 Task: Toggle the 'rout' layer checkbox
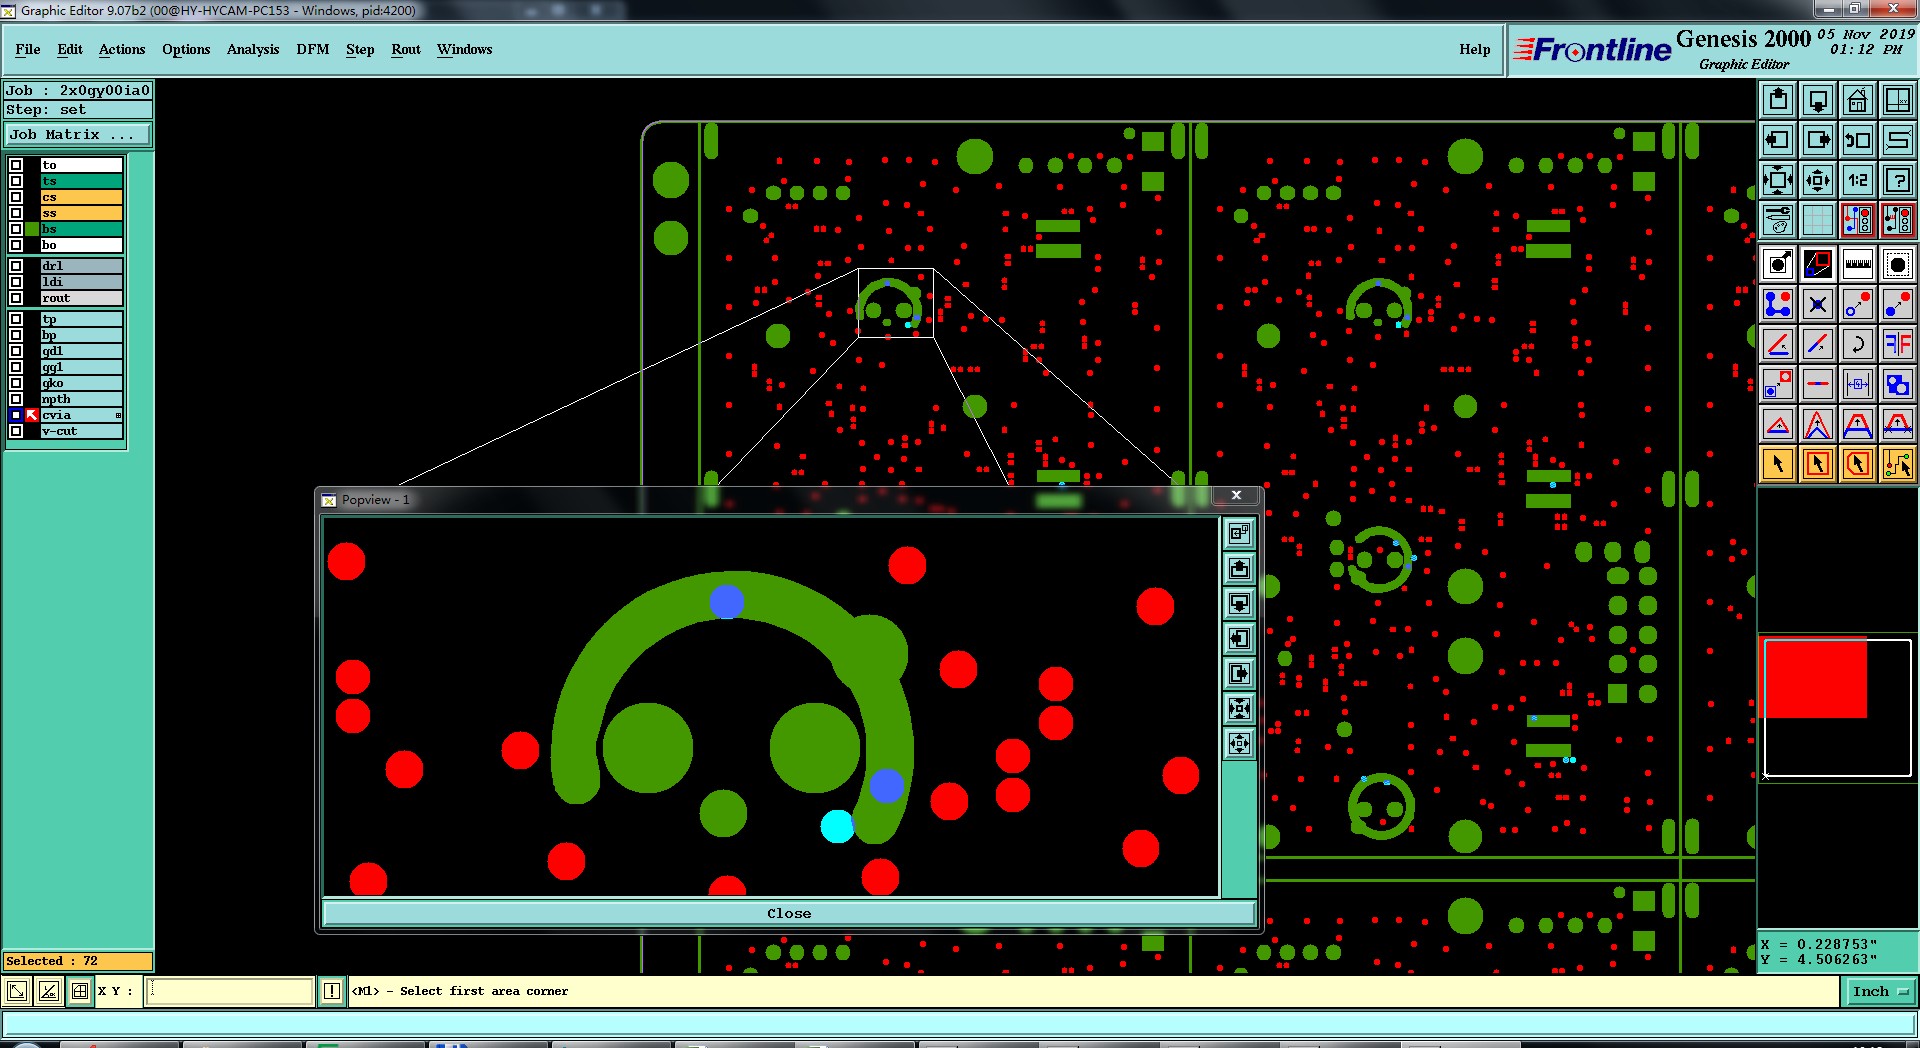pos(16,298)
